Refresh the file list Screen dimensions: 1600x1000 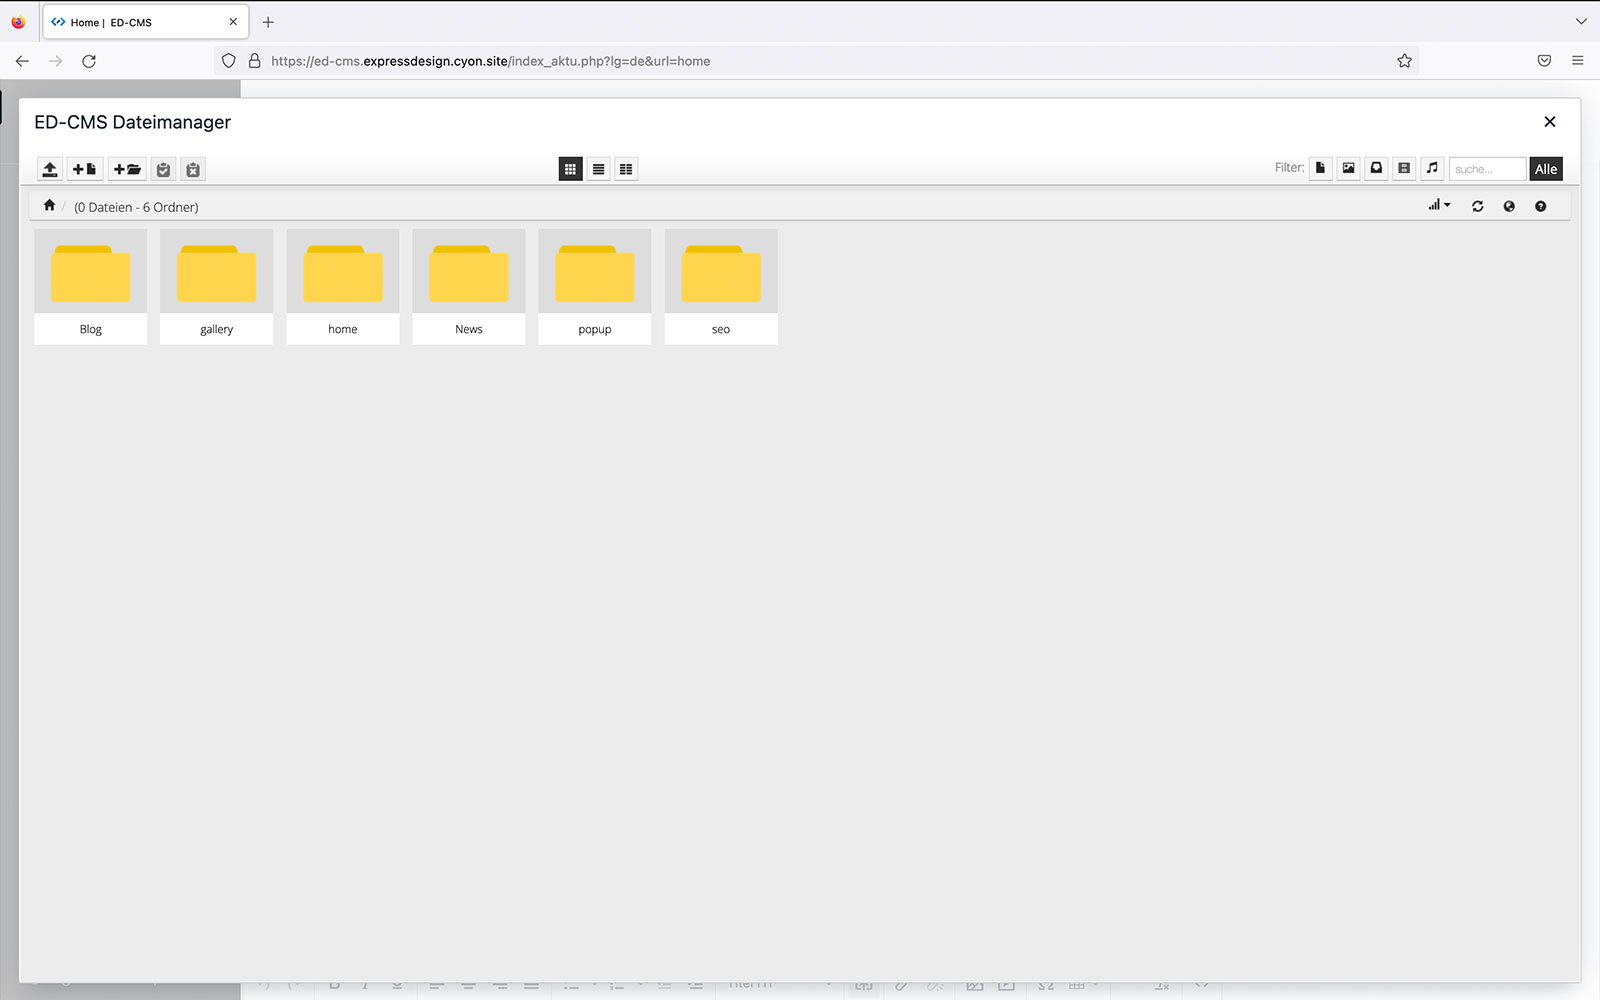(x=1477, y=206)
